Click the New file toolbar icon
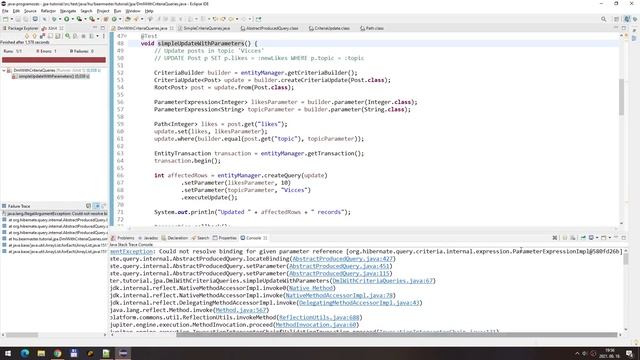This screenshot has width=640, height=360. click(5, 19)
